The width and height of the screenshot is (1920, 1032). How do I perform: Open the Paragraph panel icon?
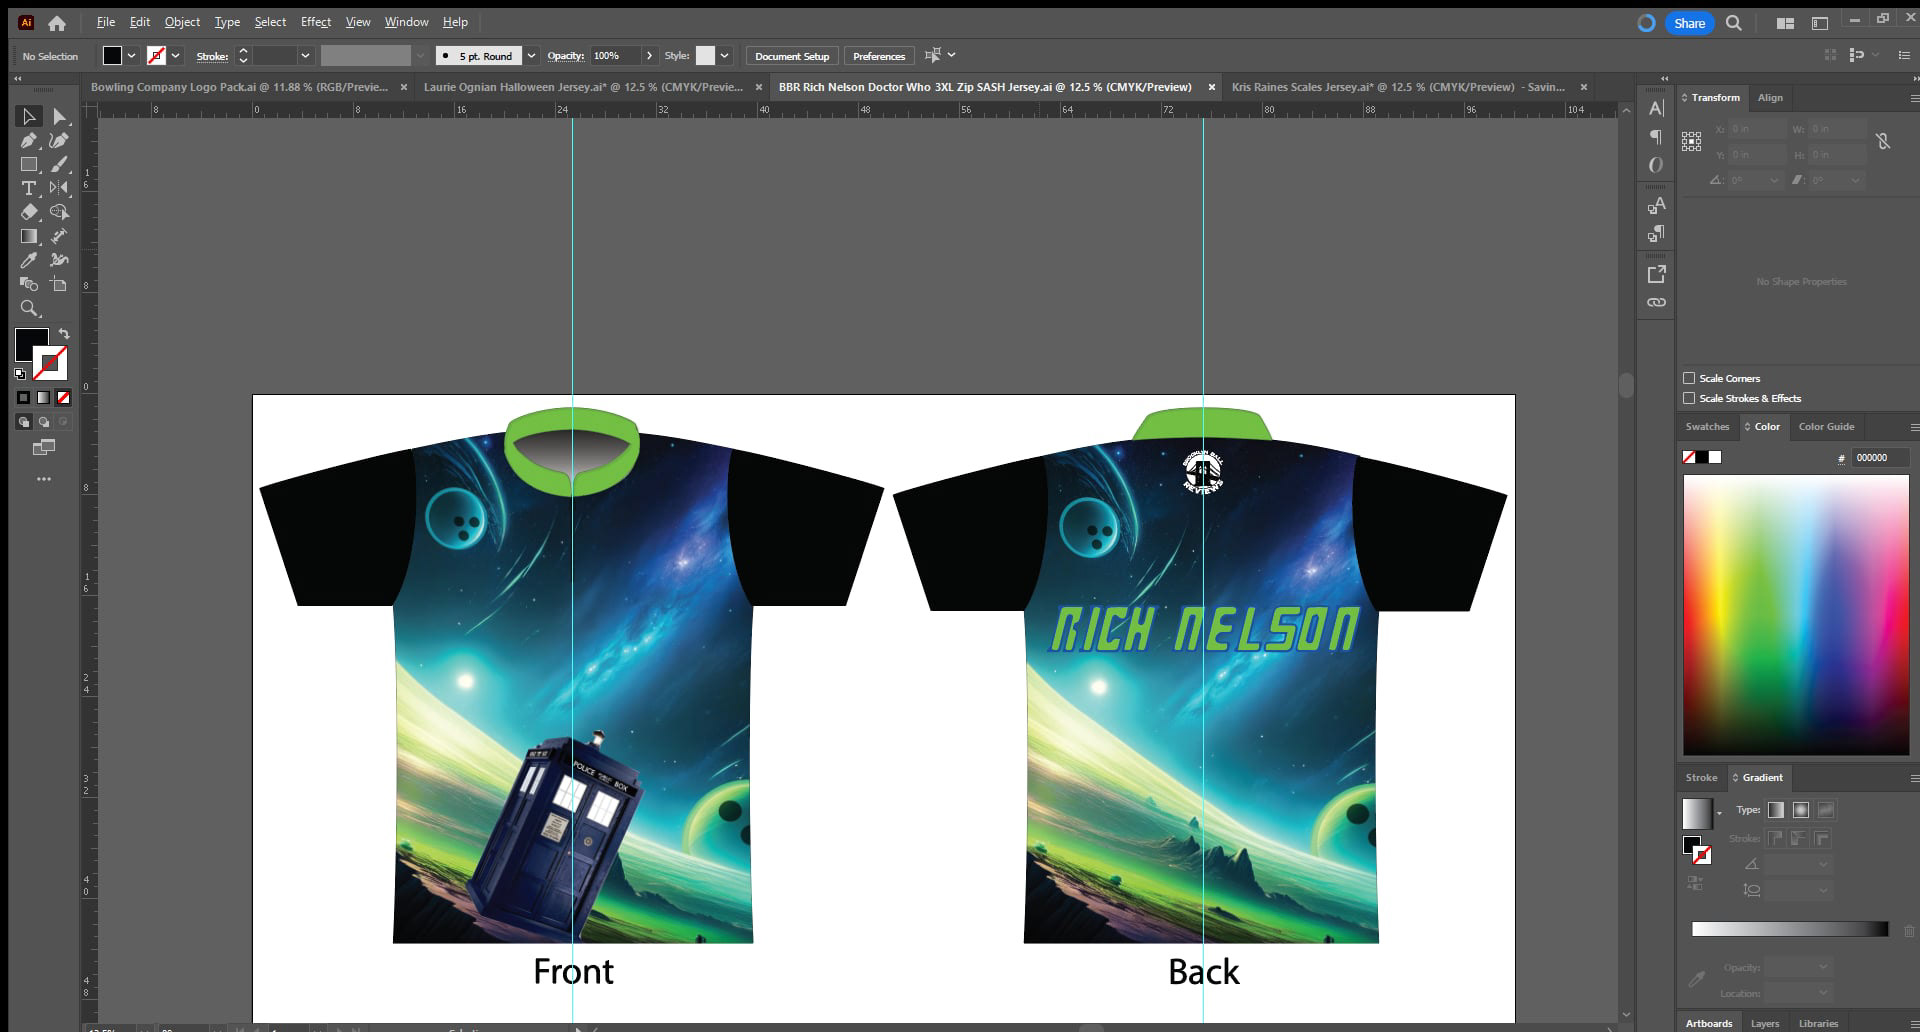[x=1656, y=136]
